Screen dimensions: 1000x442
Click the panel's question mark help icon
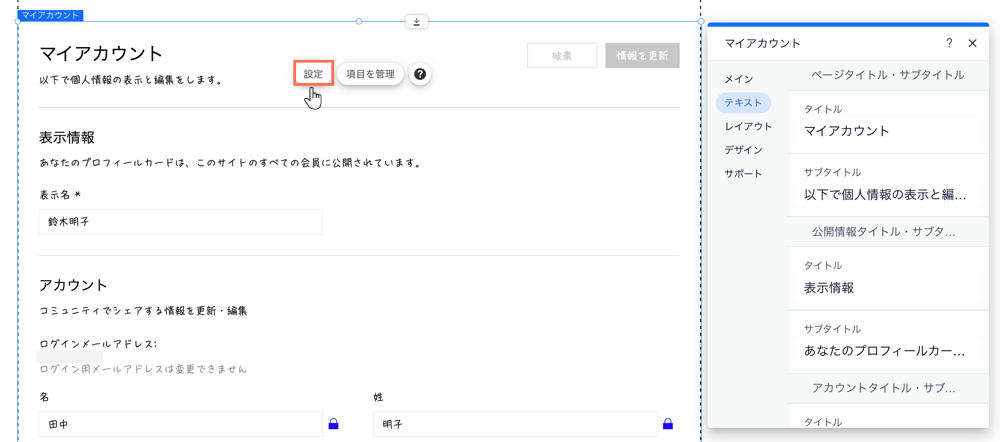[x=949, y=43]
